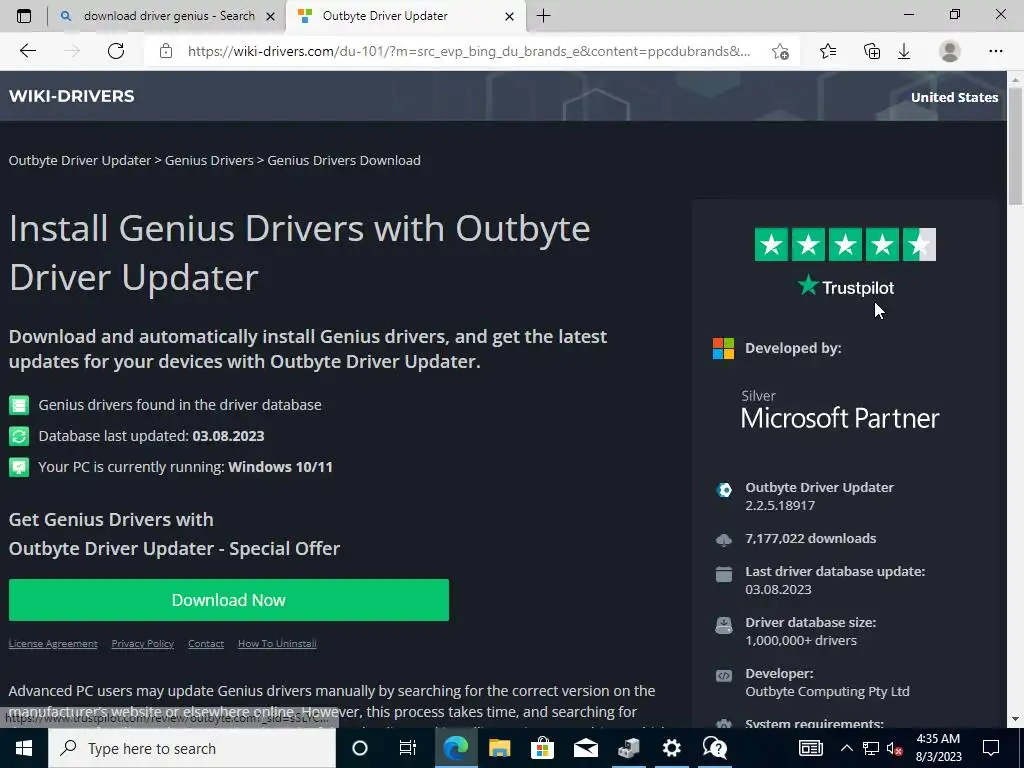This screenshot has height=768, width=1024.
Task: Click the Outbyte Driver Updater gear icon
Action: tap(724, 490)
